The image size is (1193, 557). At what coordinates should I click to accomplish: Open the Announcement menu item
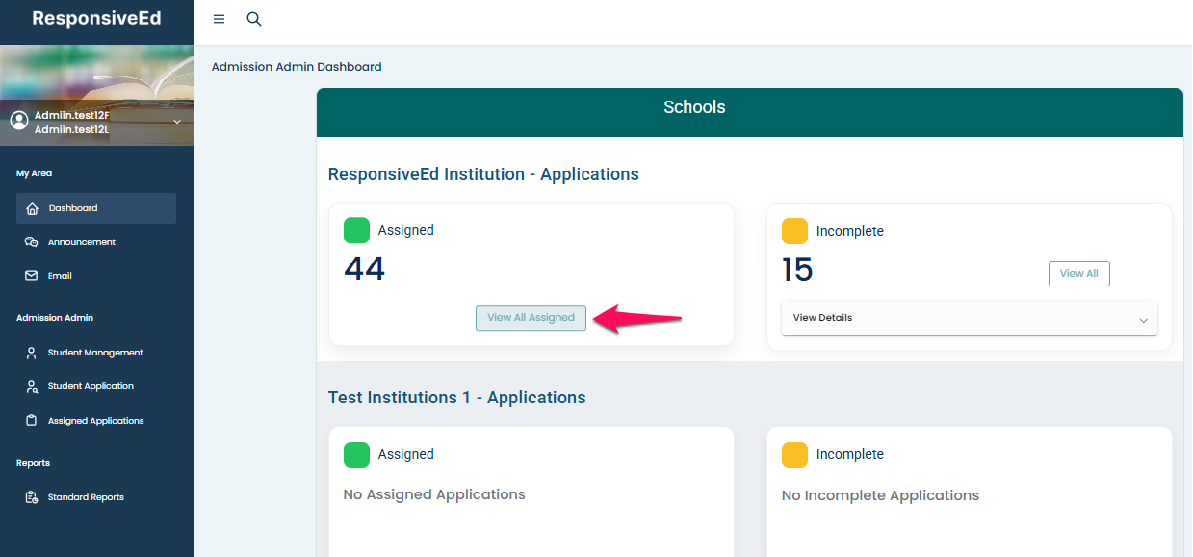click(82, 242)
